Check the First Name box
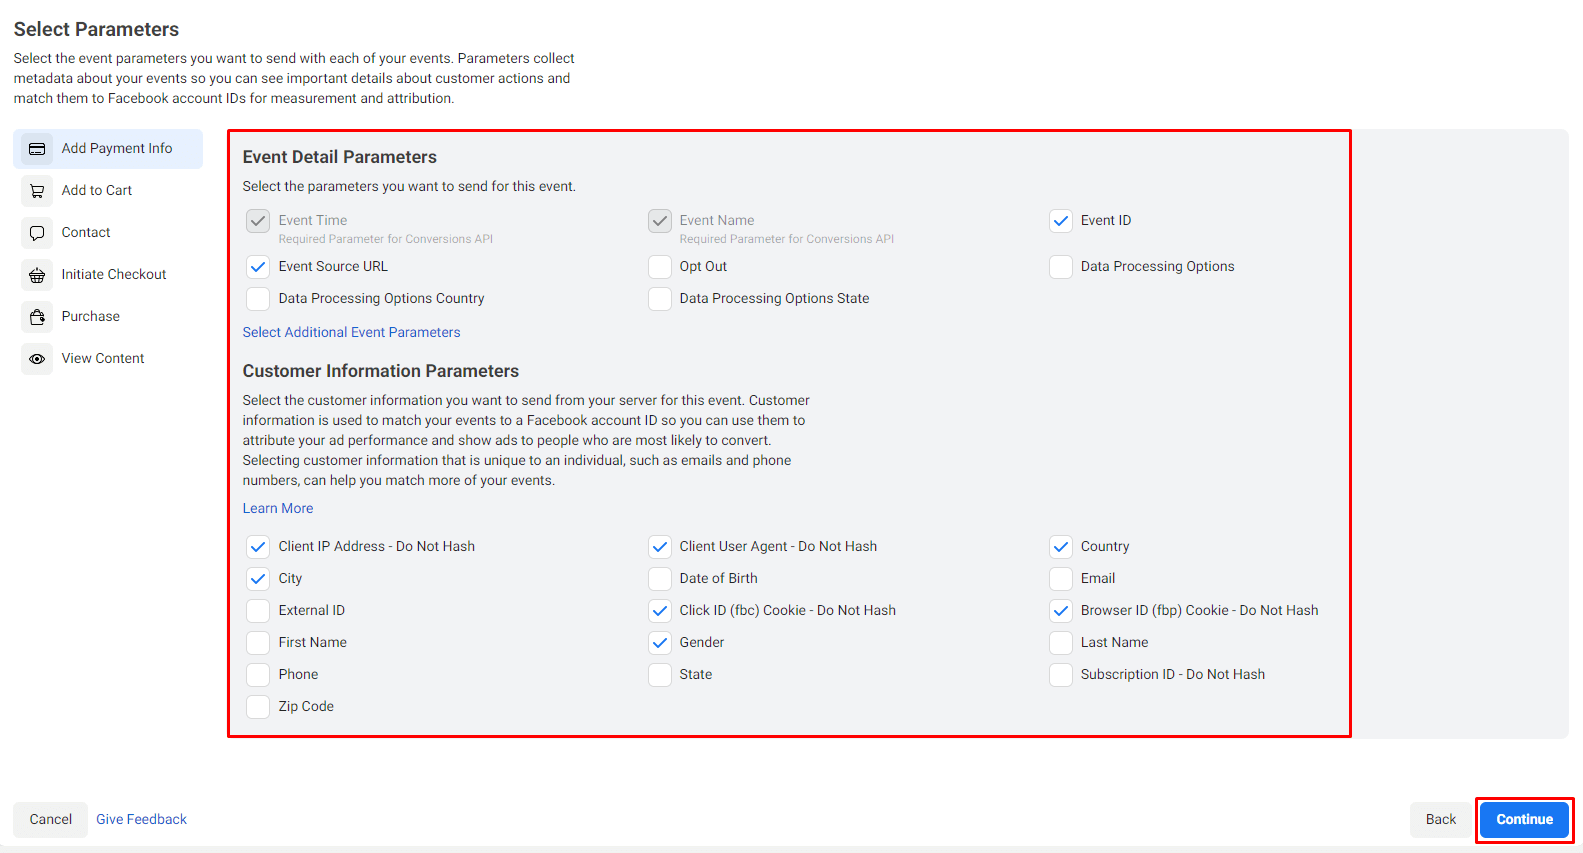Screen dimensions: 1583x853 click(258, 643)
